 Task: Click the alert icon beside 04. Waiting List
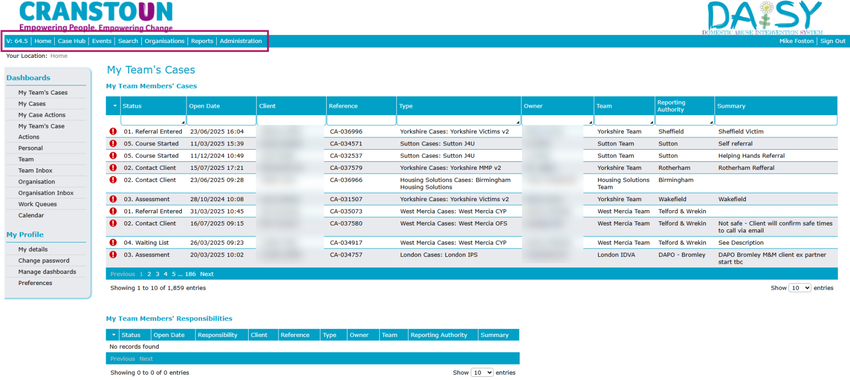[113, 243]
